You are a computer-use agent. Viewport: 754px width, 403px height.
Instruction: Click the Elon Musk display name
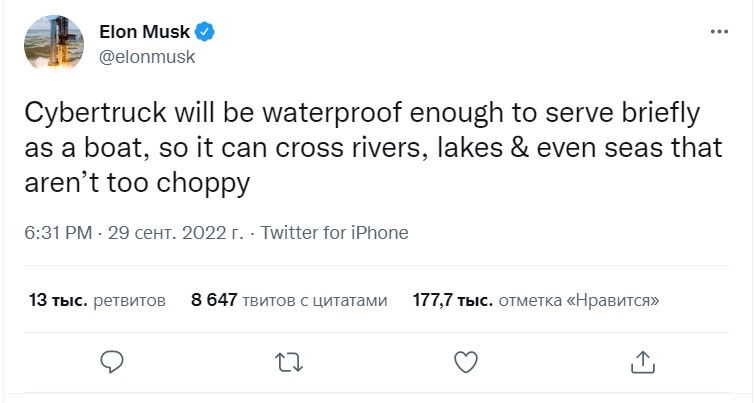[x=144, y=33]
